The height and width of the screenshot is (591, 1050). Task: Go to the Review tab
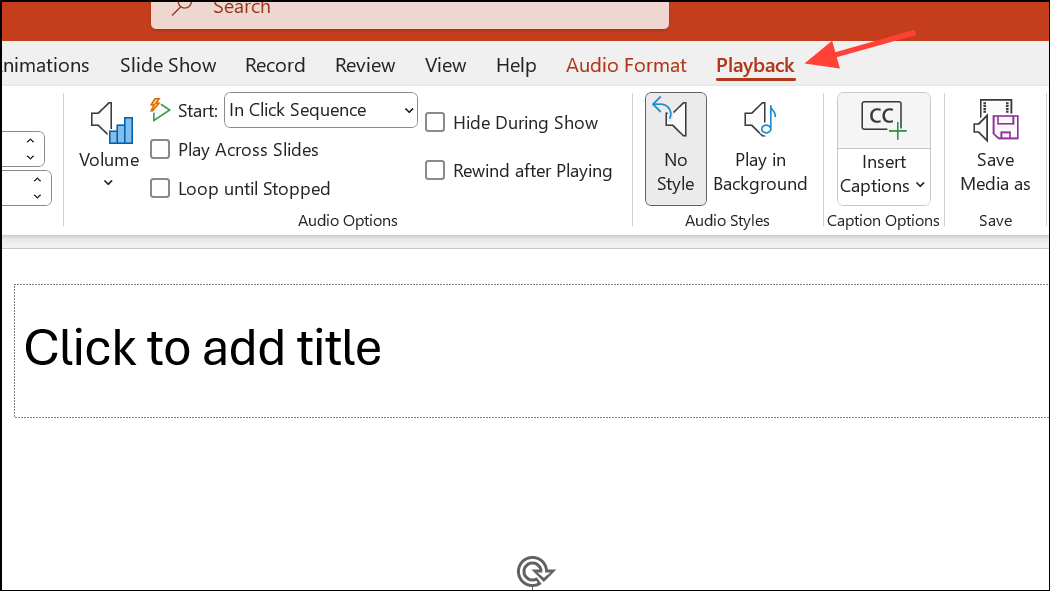tap(365, 66)
